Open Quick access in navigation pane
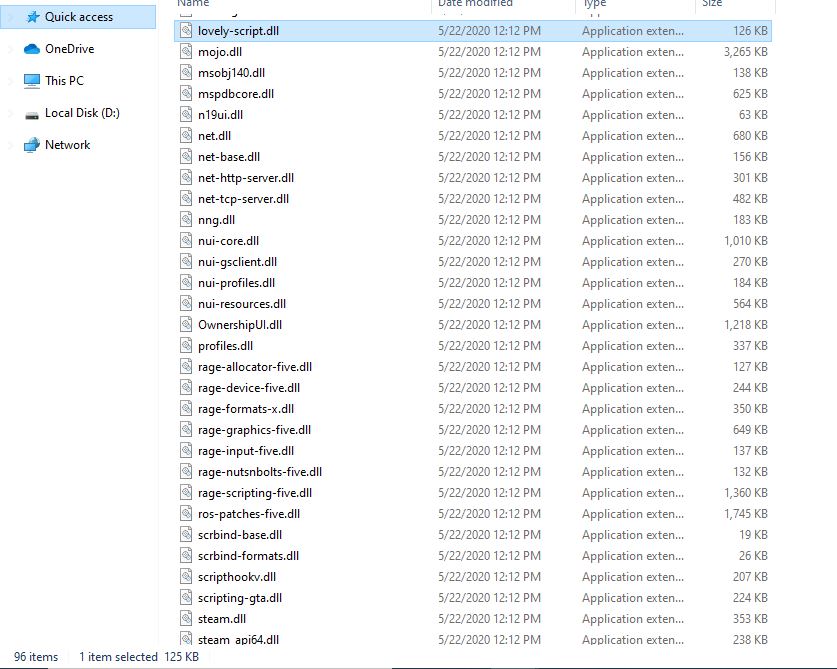The image size is (837, 669). point(78,17)
